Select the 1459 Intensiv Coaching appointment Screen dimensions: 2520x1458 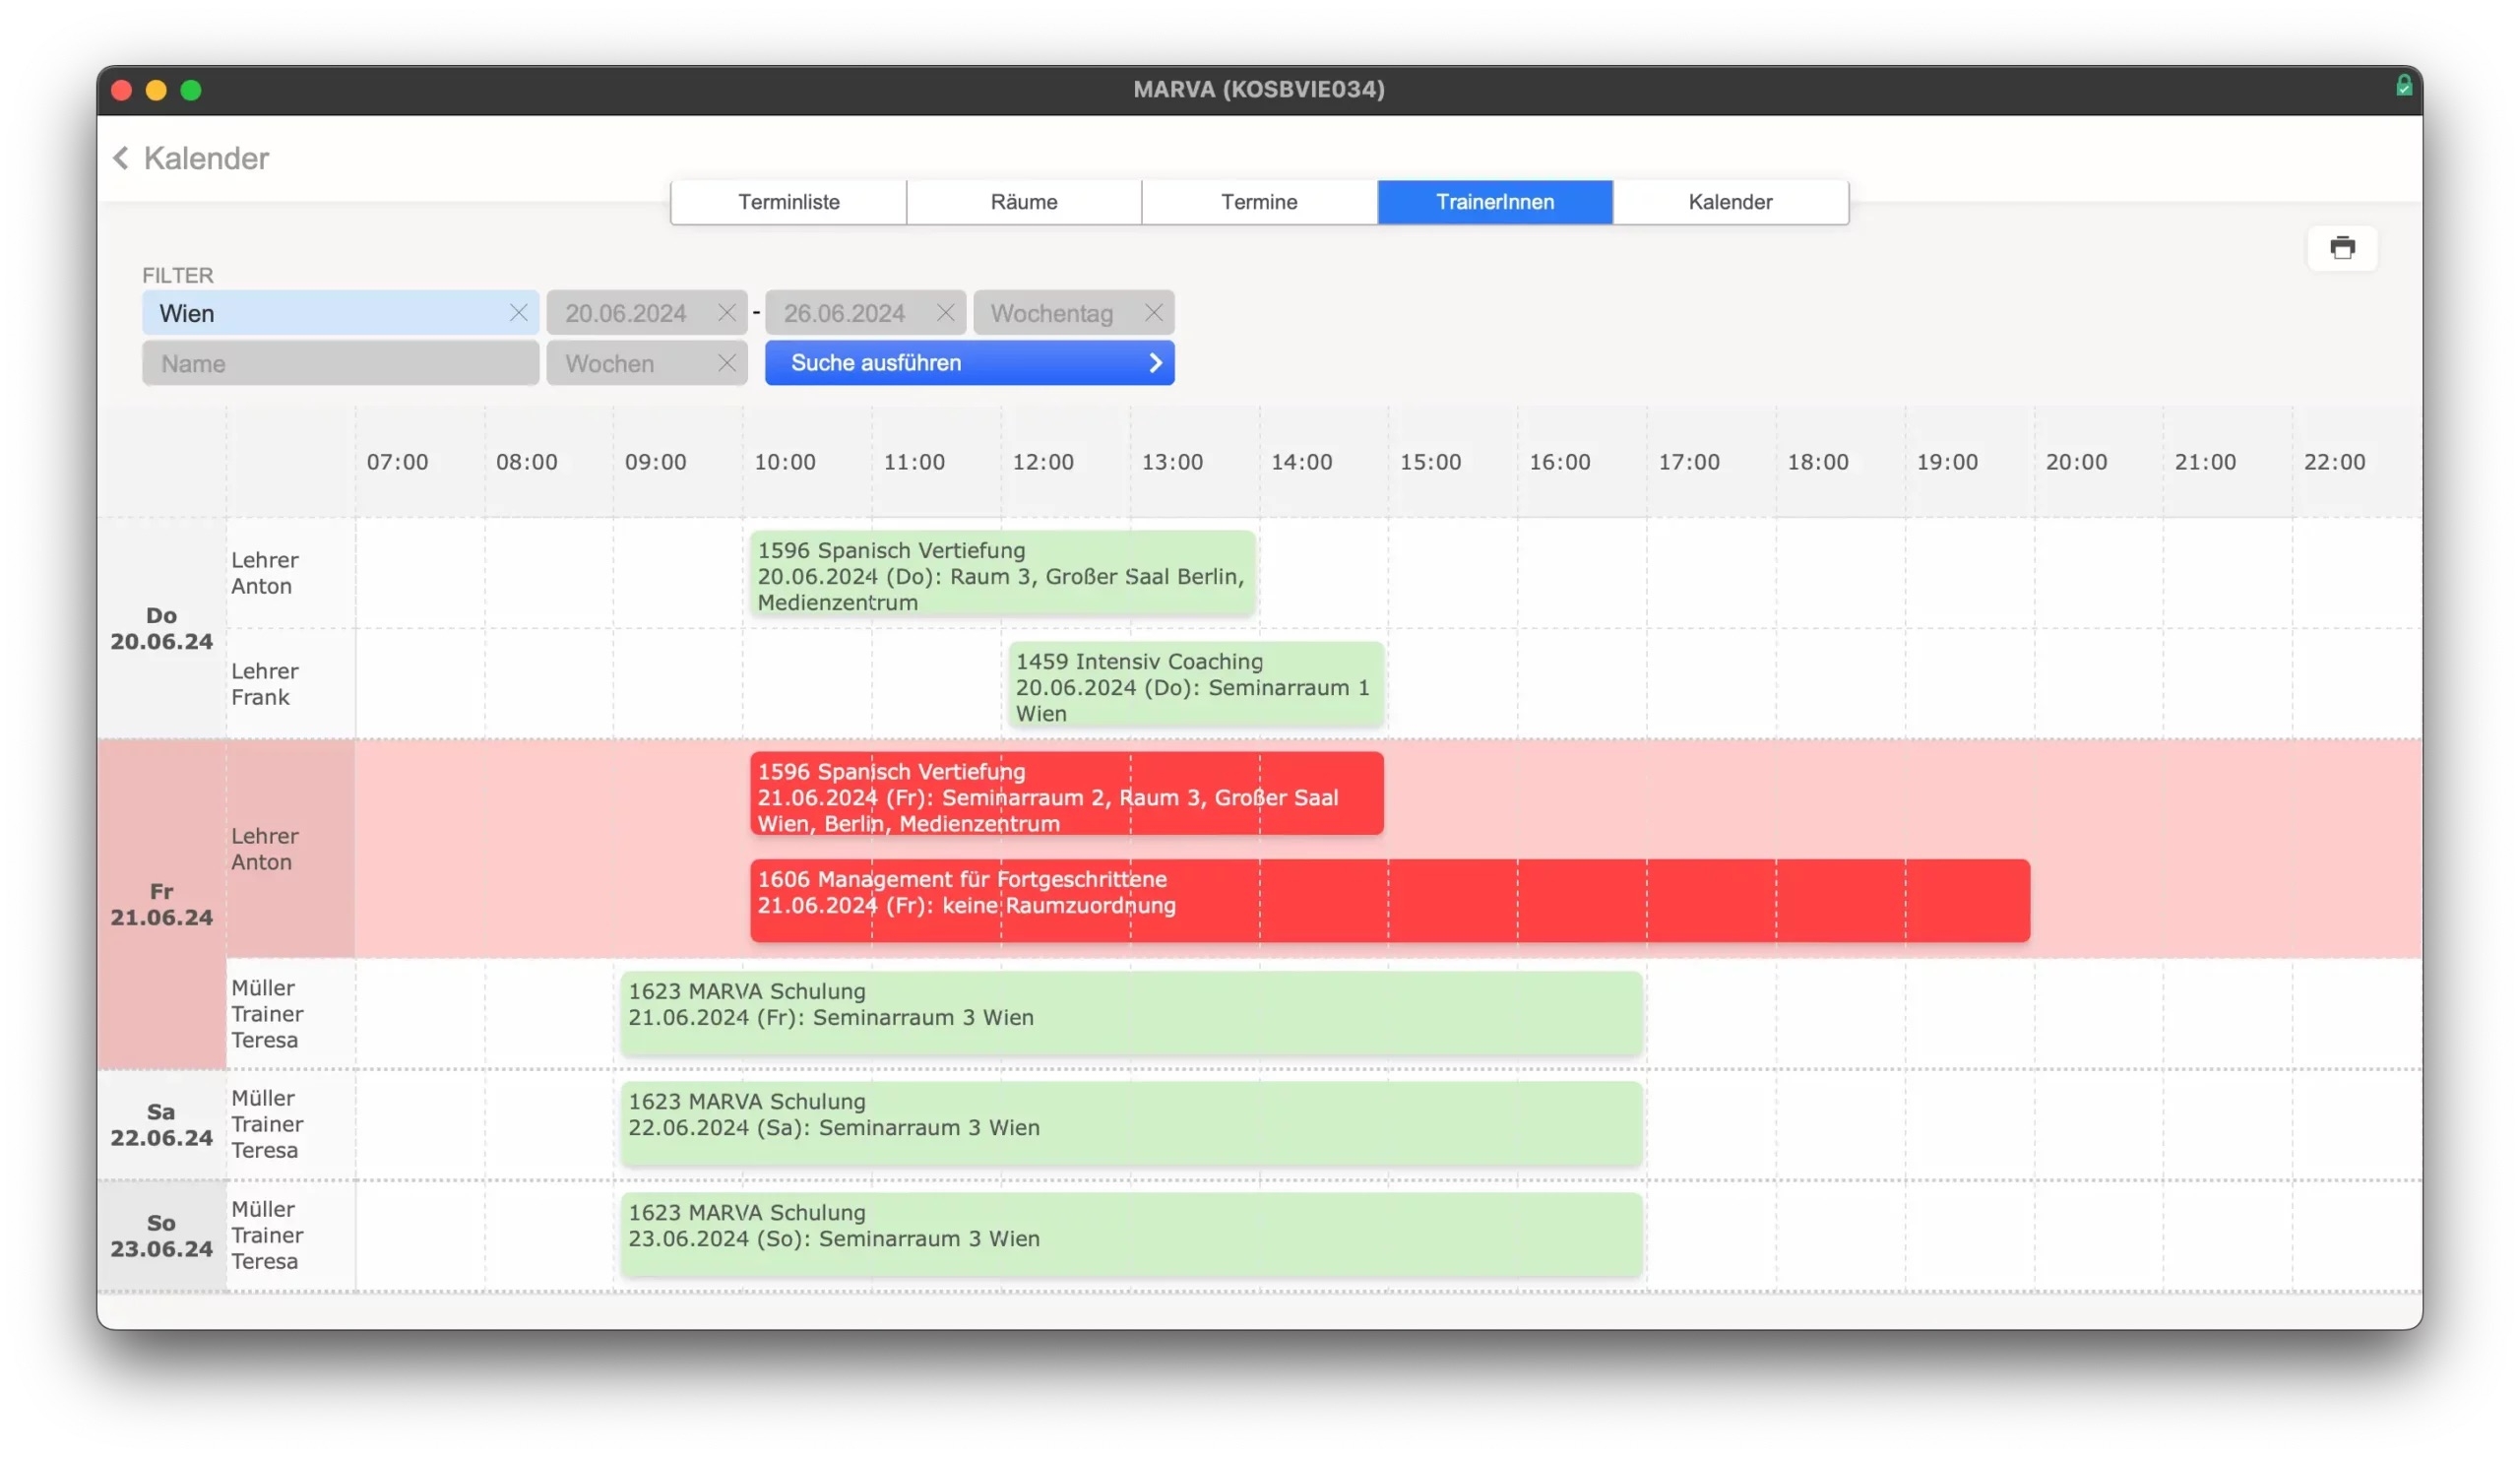point(1195,686)
